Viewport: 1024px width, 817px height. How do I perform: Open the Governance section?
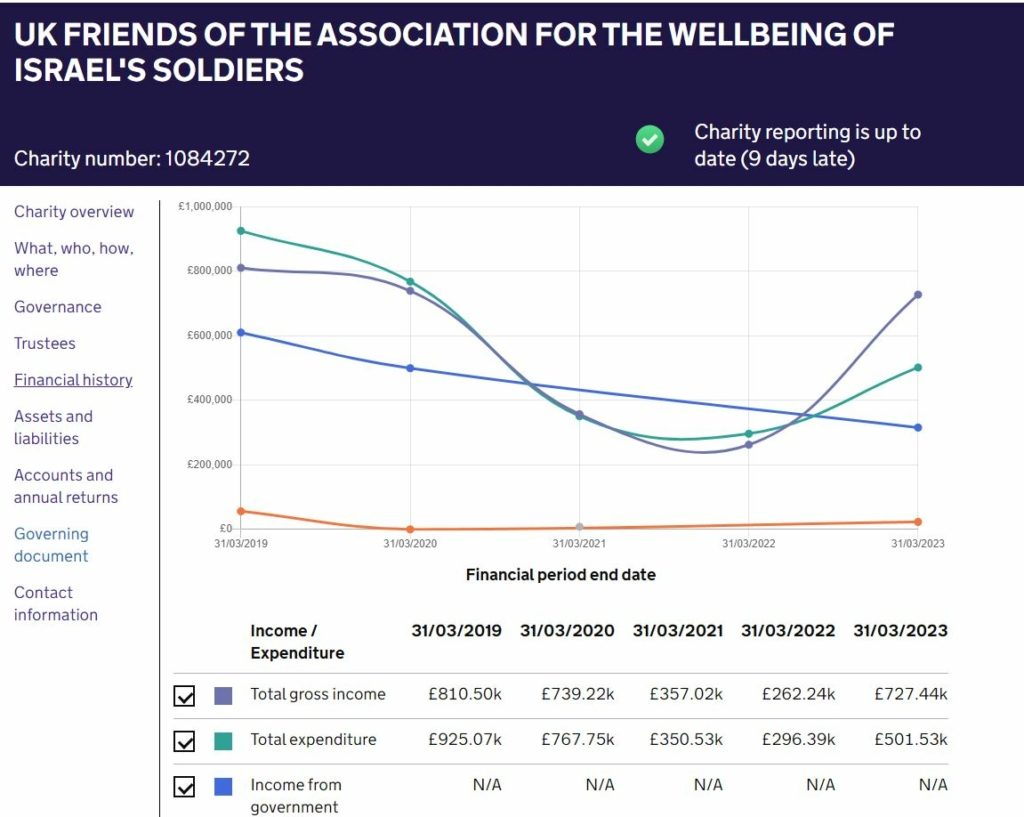click(x=57, y=307)
